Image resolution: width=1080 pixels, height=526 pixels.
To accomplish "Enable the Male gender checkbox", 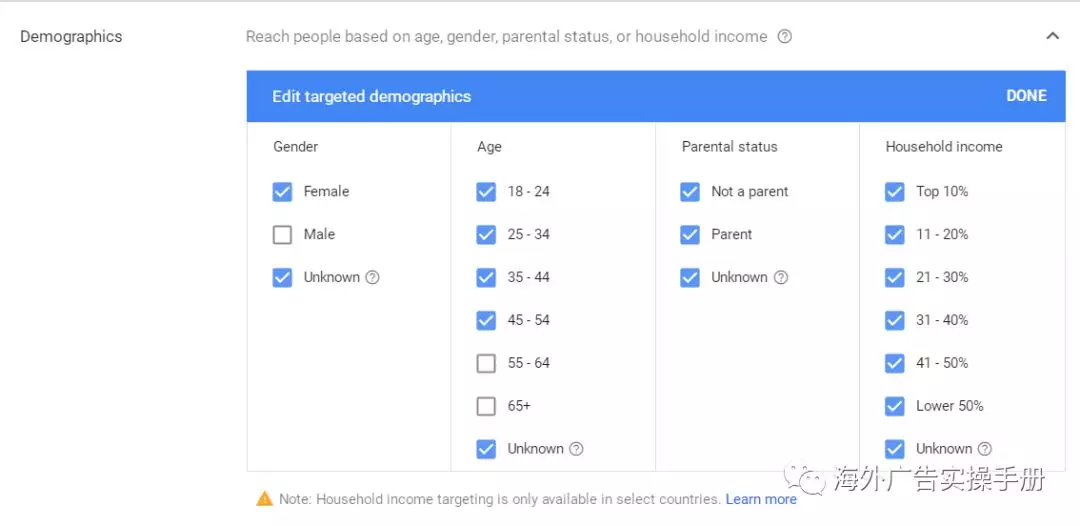I will (282, 235).
